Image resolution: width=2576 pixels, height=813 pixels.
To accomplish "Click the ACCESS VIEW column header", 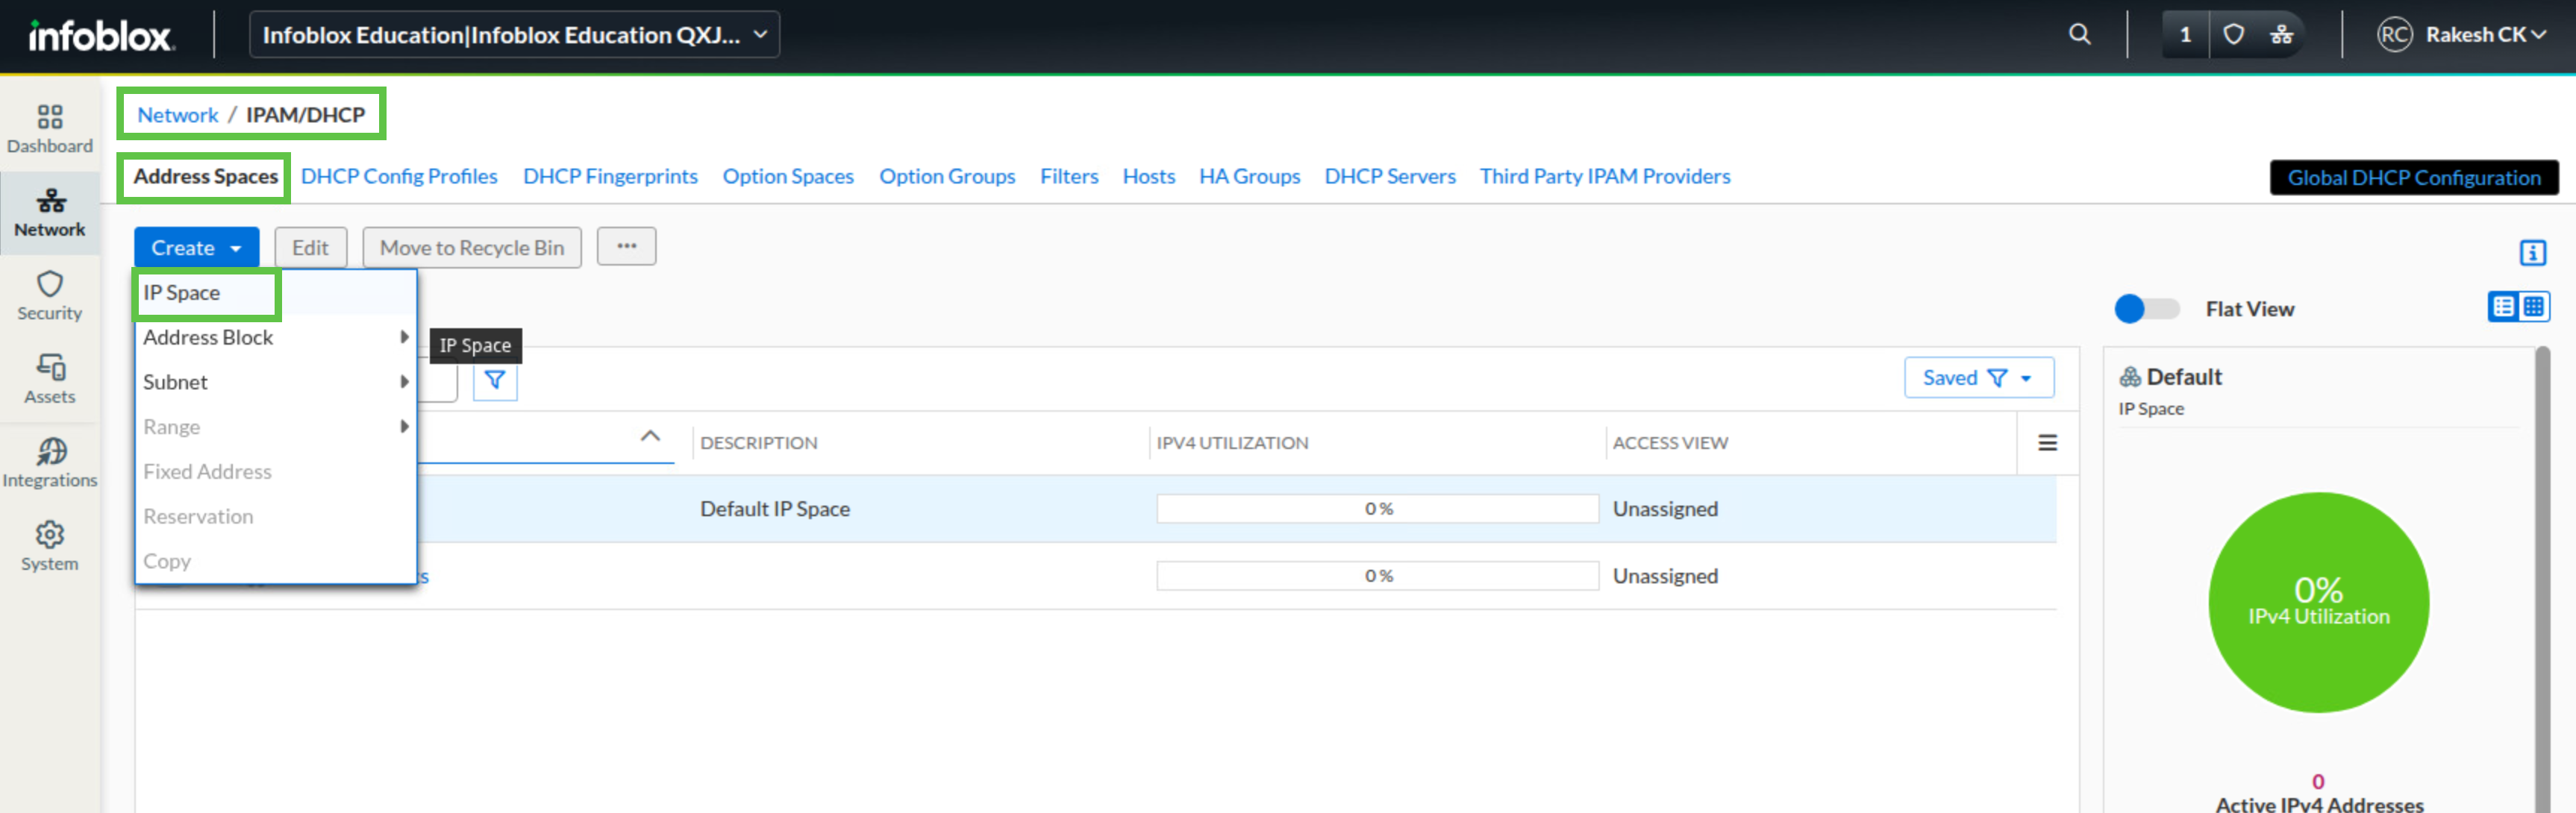I will 1670,443.
